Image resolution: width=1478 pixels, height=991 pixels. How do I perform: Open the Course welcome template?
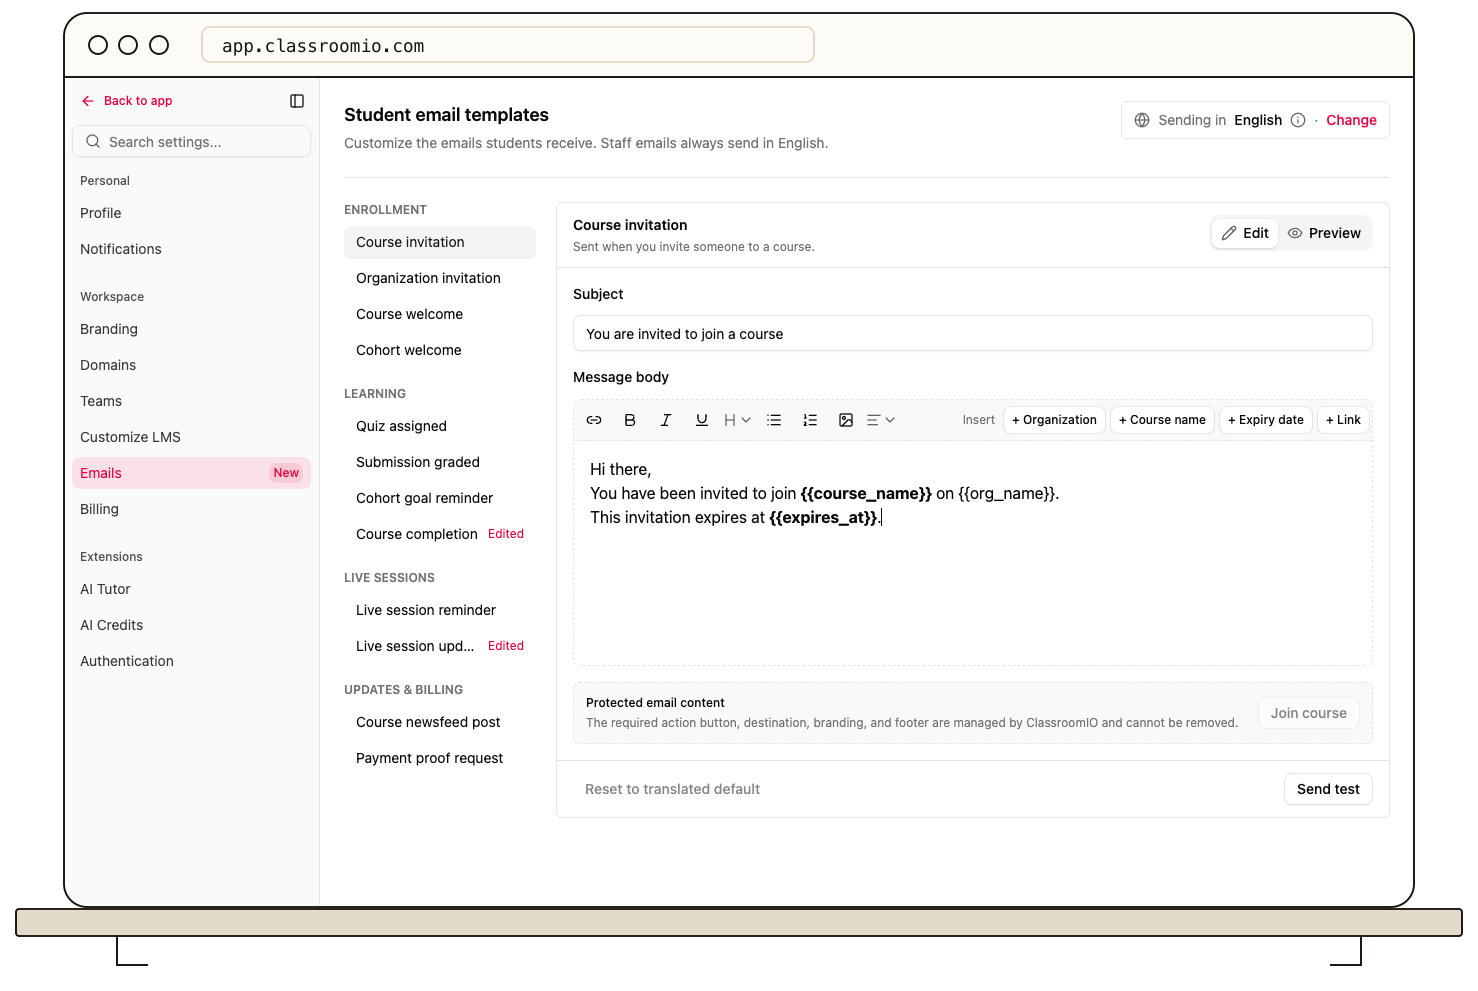(440, 314)
